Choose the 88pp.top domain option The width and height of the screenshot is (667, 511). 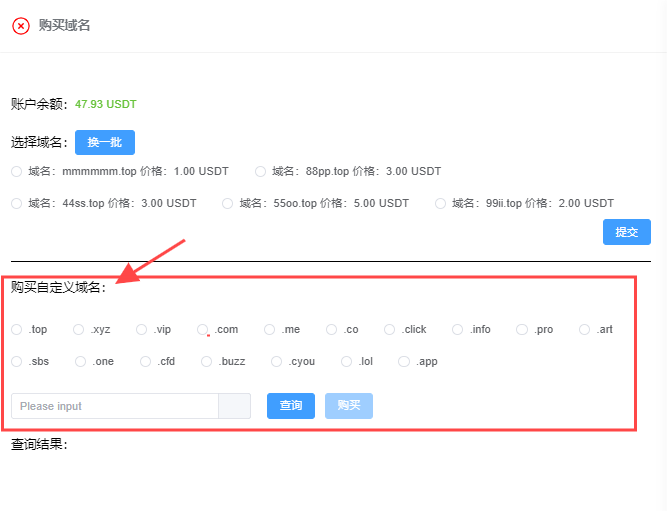261,171
